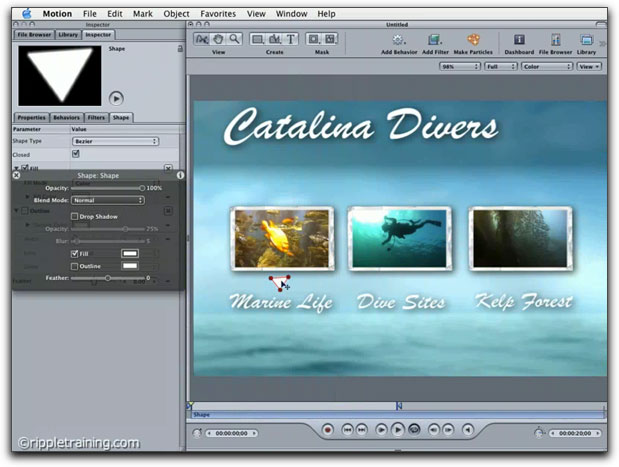Open the Color channel dropdown above canvas
The height and width of the screenshot is (467, 619).
(547, 66)
